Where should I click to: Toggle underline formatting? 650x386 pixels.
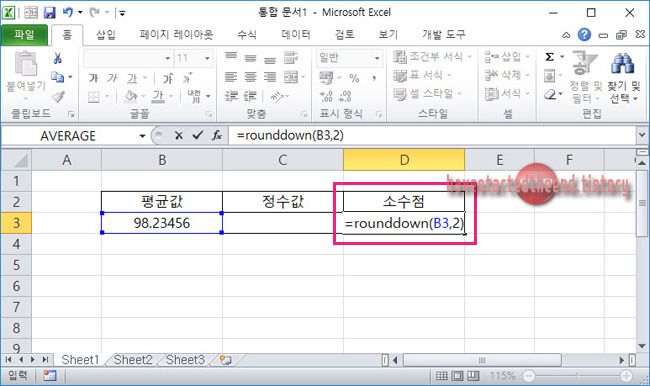132,78
